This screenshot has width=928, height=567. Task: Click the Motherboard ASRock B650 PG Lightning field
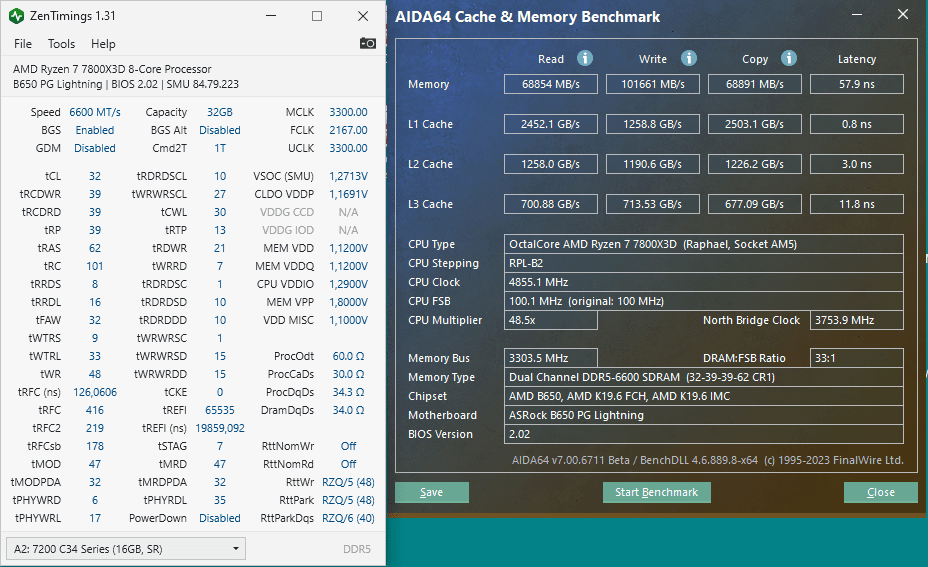click(x=704, y=415)
